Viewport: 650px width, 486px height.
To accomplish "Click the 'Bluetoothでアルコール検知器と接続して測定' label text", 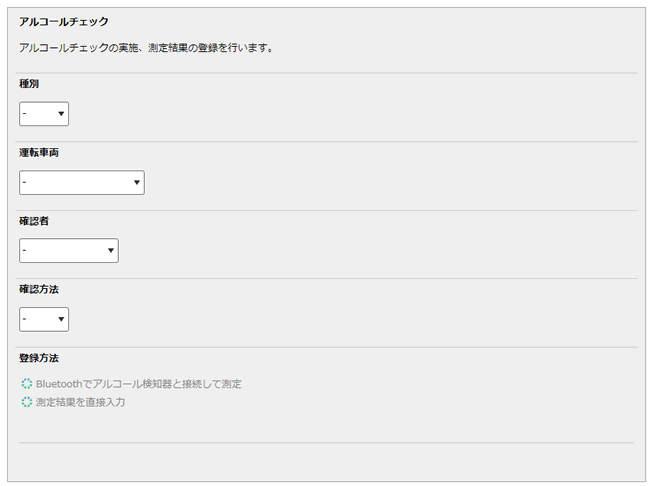I will click(x=138, y=383).
